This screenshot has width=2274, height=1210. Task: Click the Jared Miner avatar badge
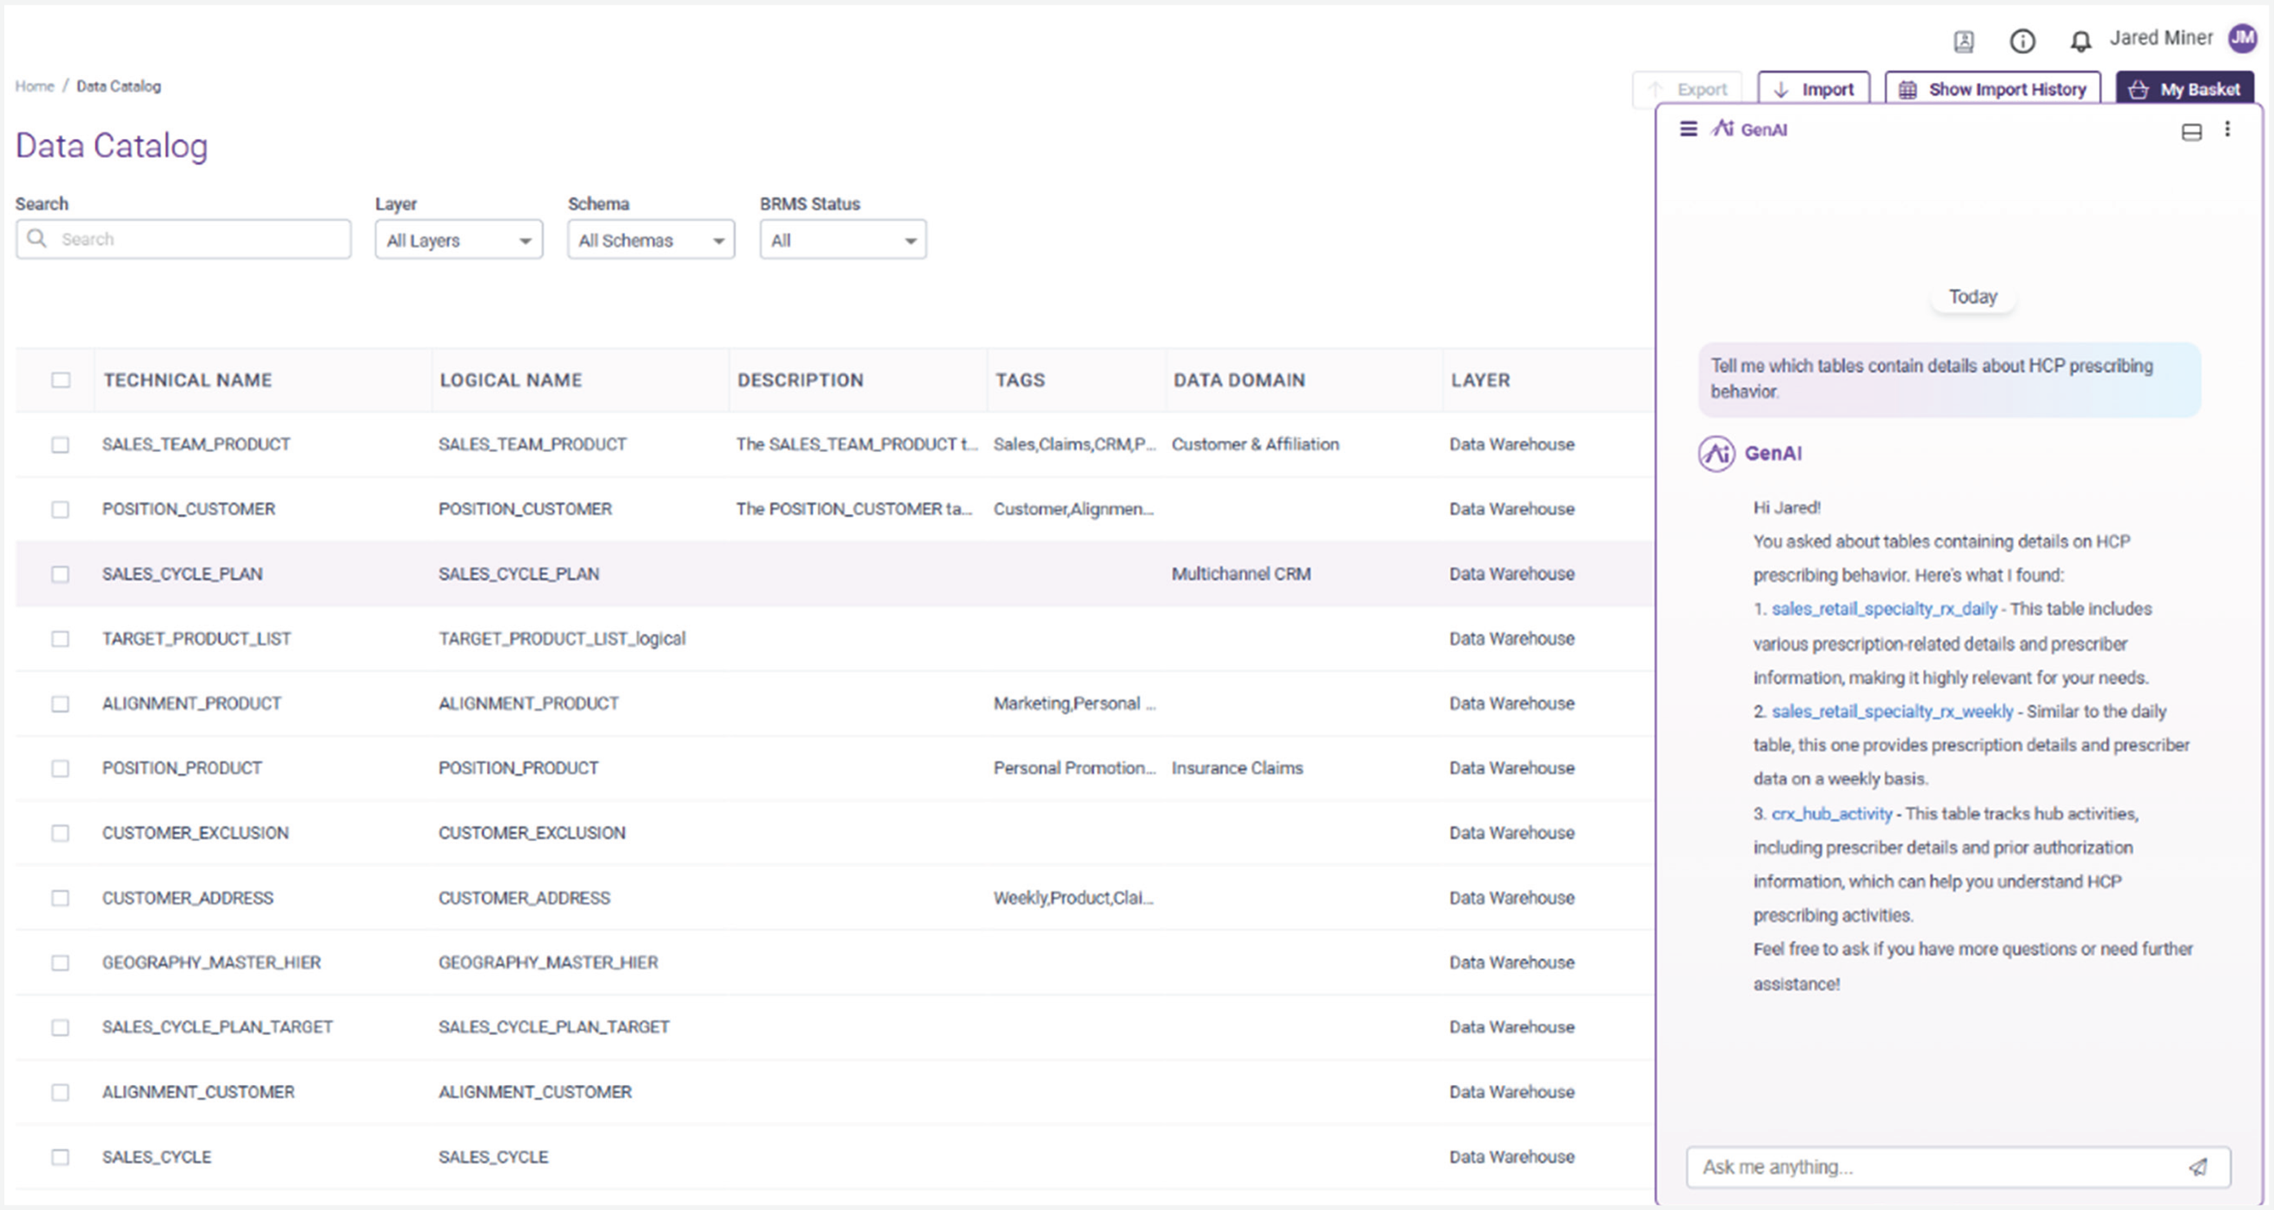2243,38
